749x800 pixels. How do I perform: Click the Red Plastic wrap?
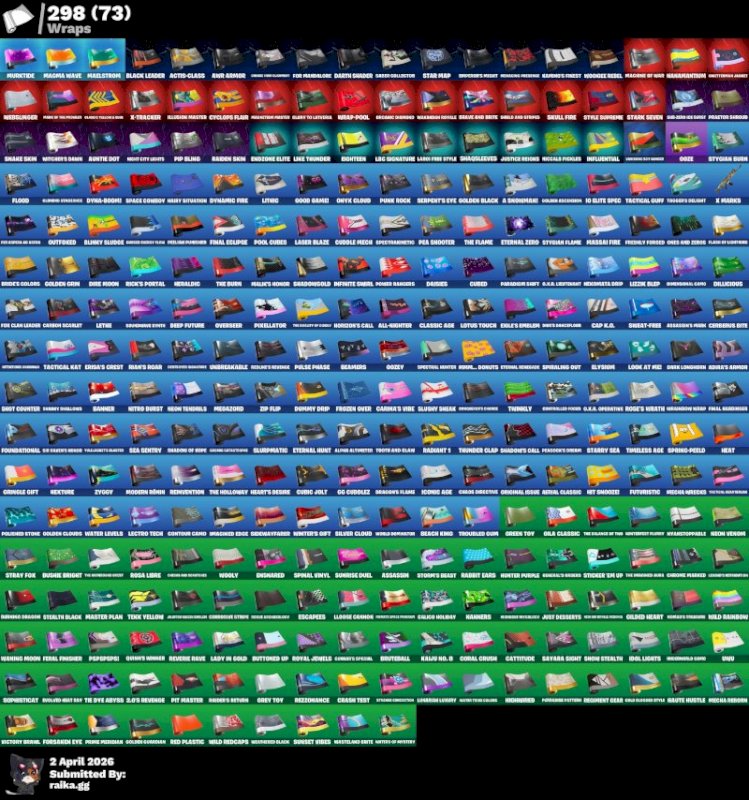(187, 727)
